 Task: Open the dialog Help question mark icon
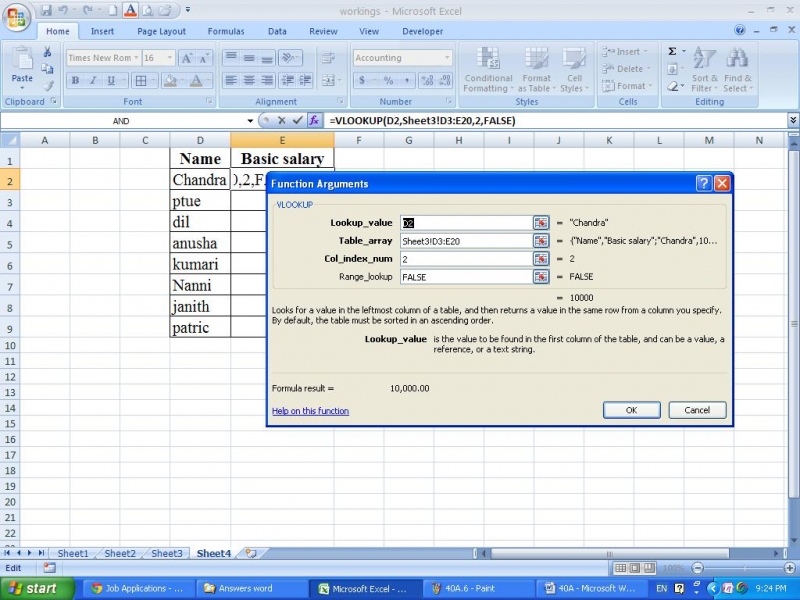point(704,183)
